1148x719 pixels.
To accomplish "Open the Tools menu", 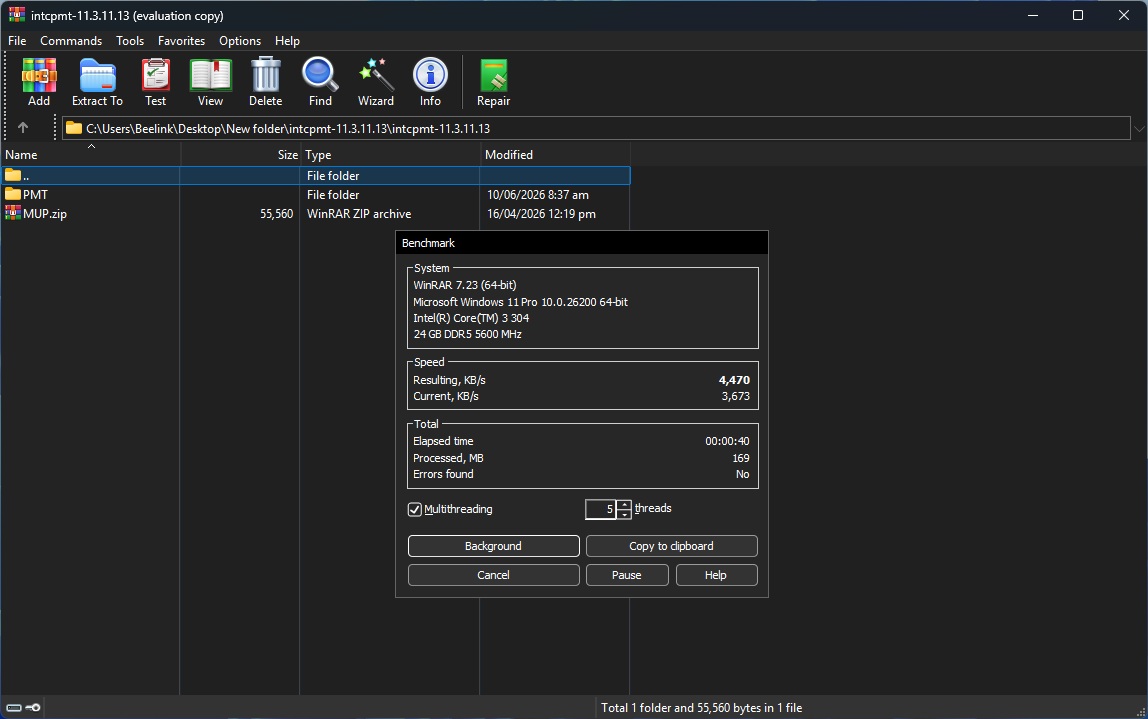I will pos(130,40).
